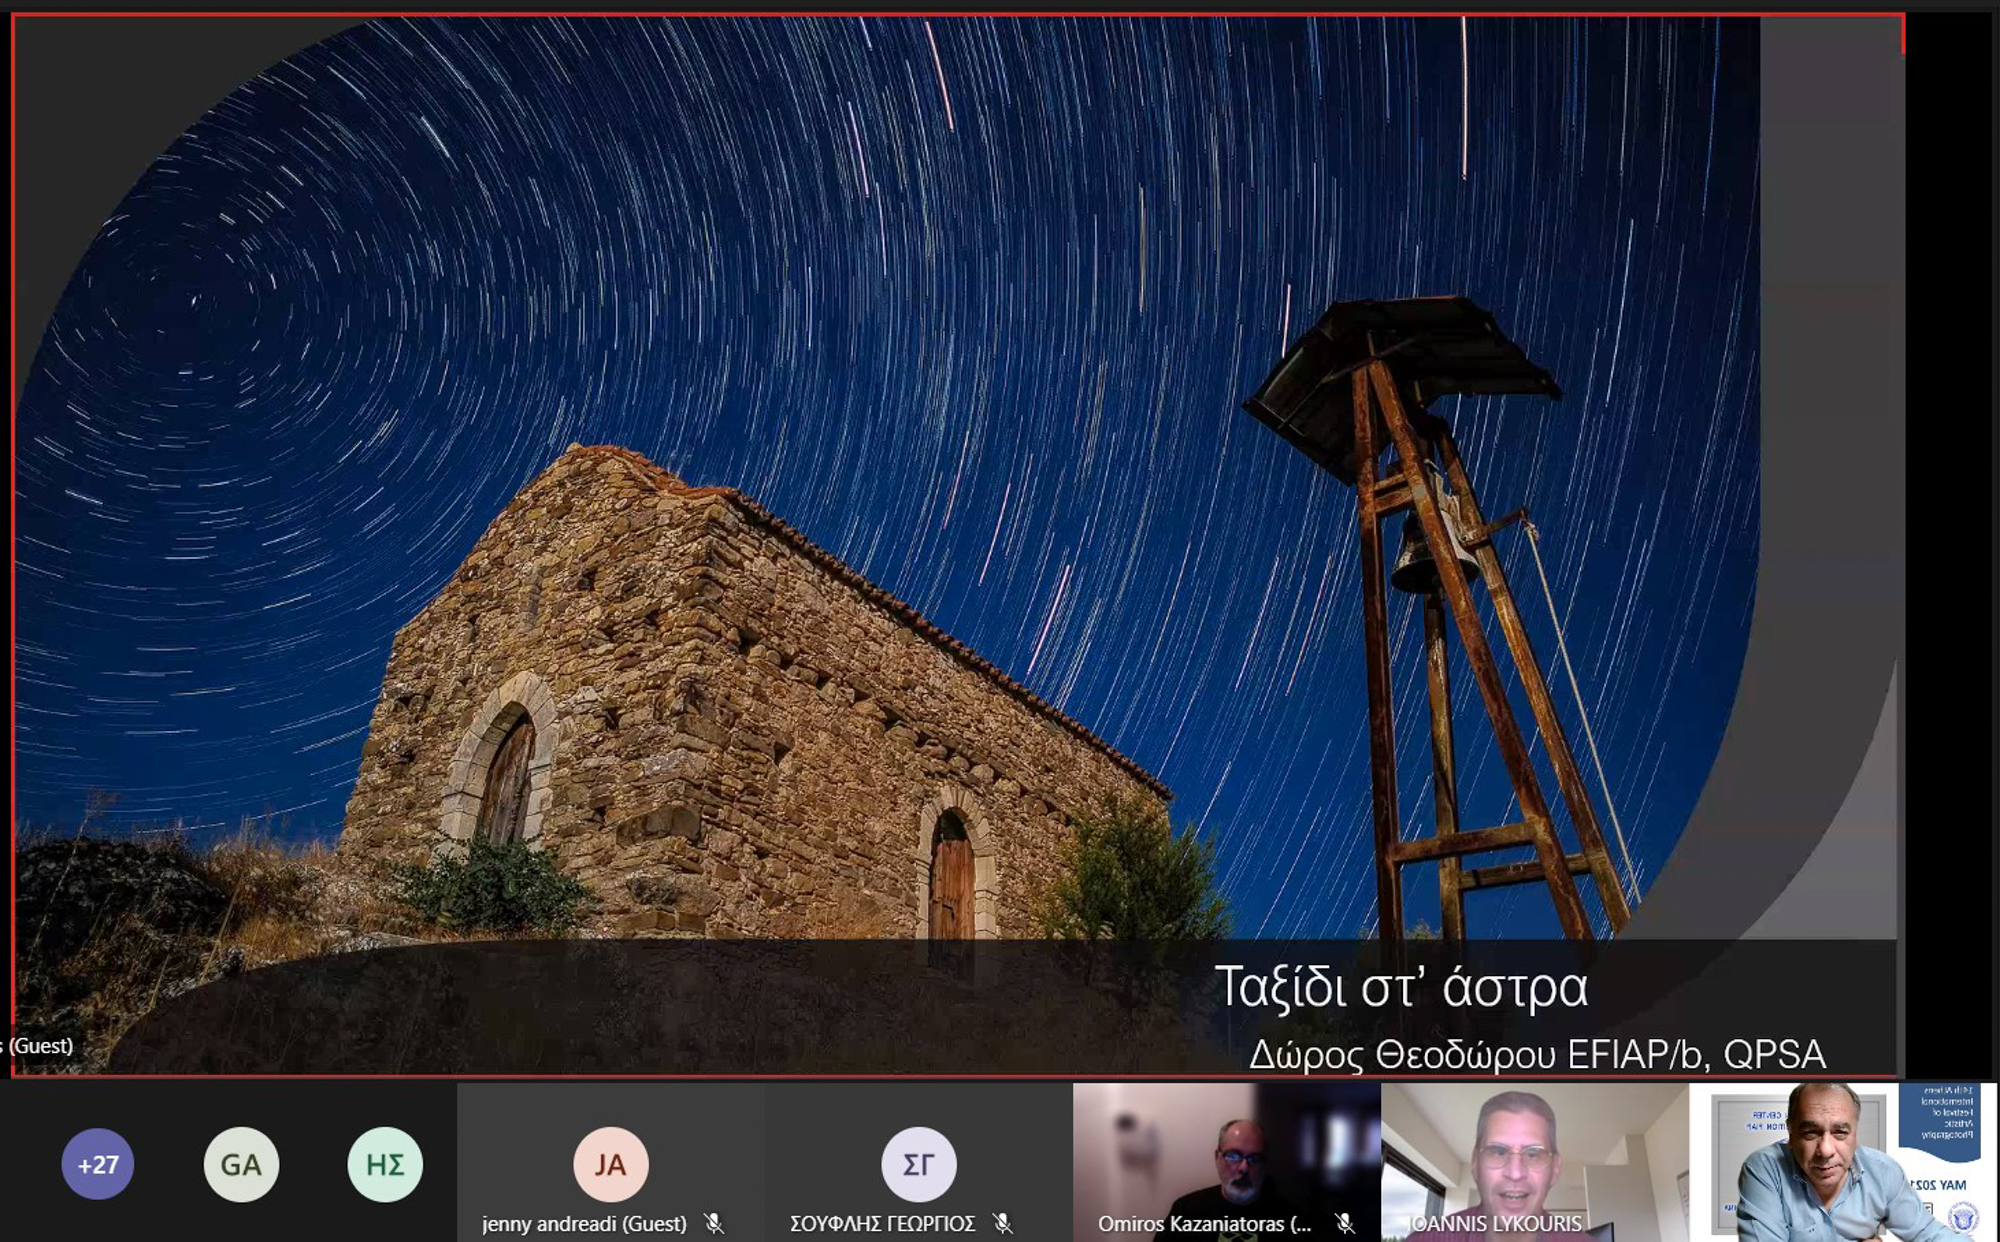Click the JA avatar circle
This screenshot has width=2000, height=1242.
point(610,1164)
